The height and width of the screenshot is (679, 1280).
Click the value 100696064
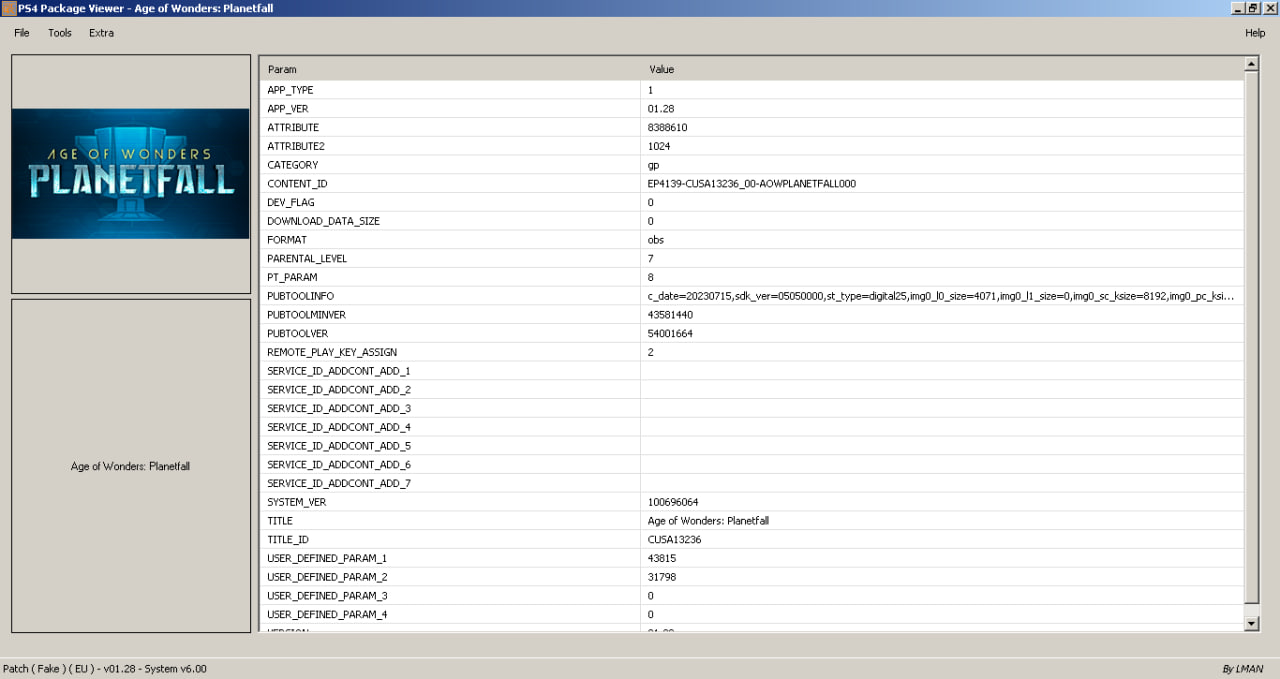(673, 502)
